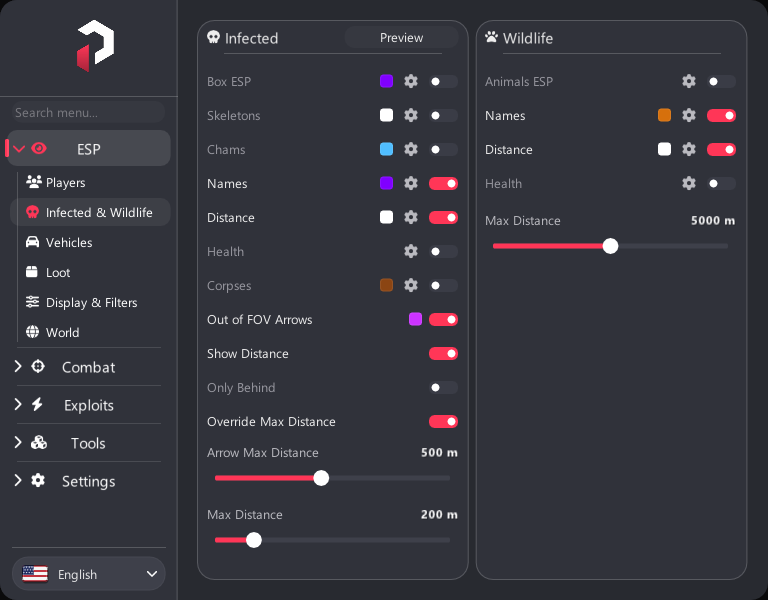Click the Chams blue color swatch
This screenshot has height=600, width=768.
click(386, 149)
